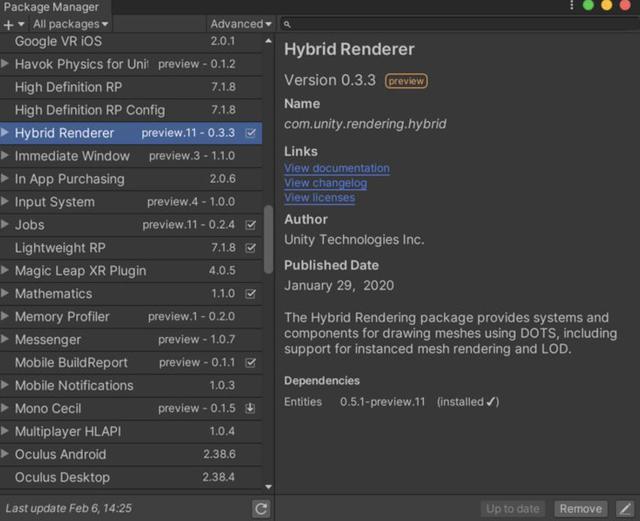Click the installed checkmark for Jobs
This screenshot has height=521, width=640.
tap(251, 225)
